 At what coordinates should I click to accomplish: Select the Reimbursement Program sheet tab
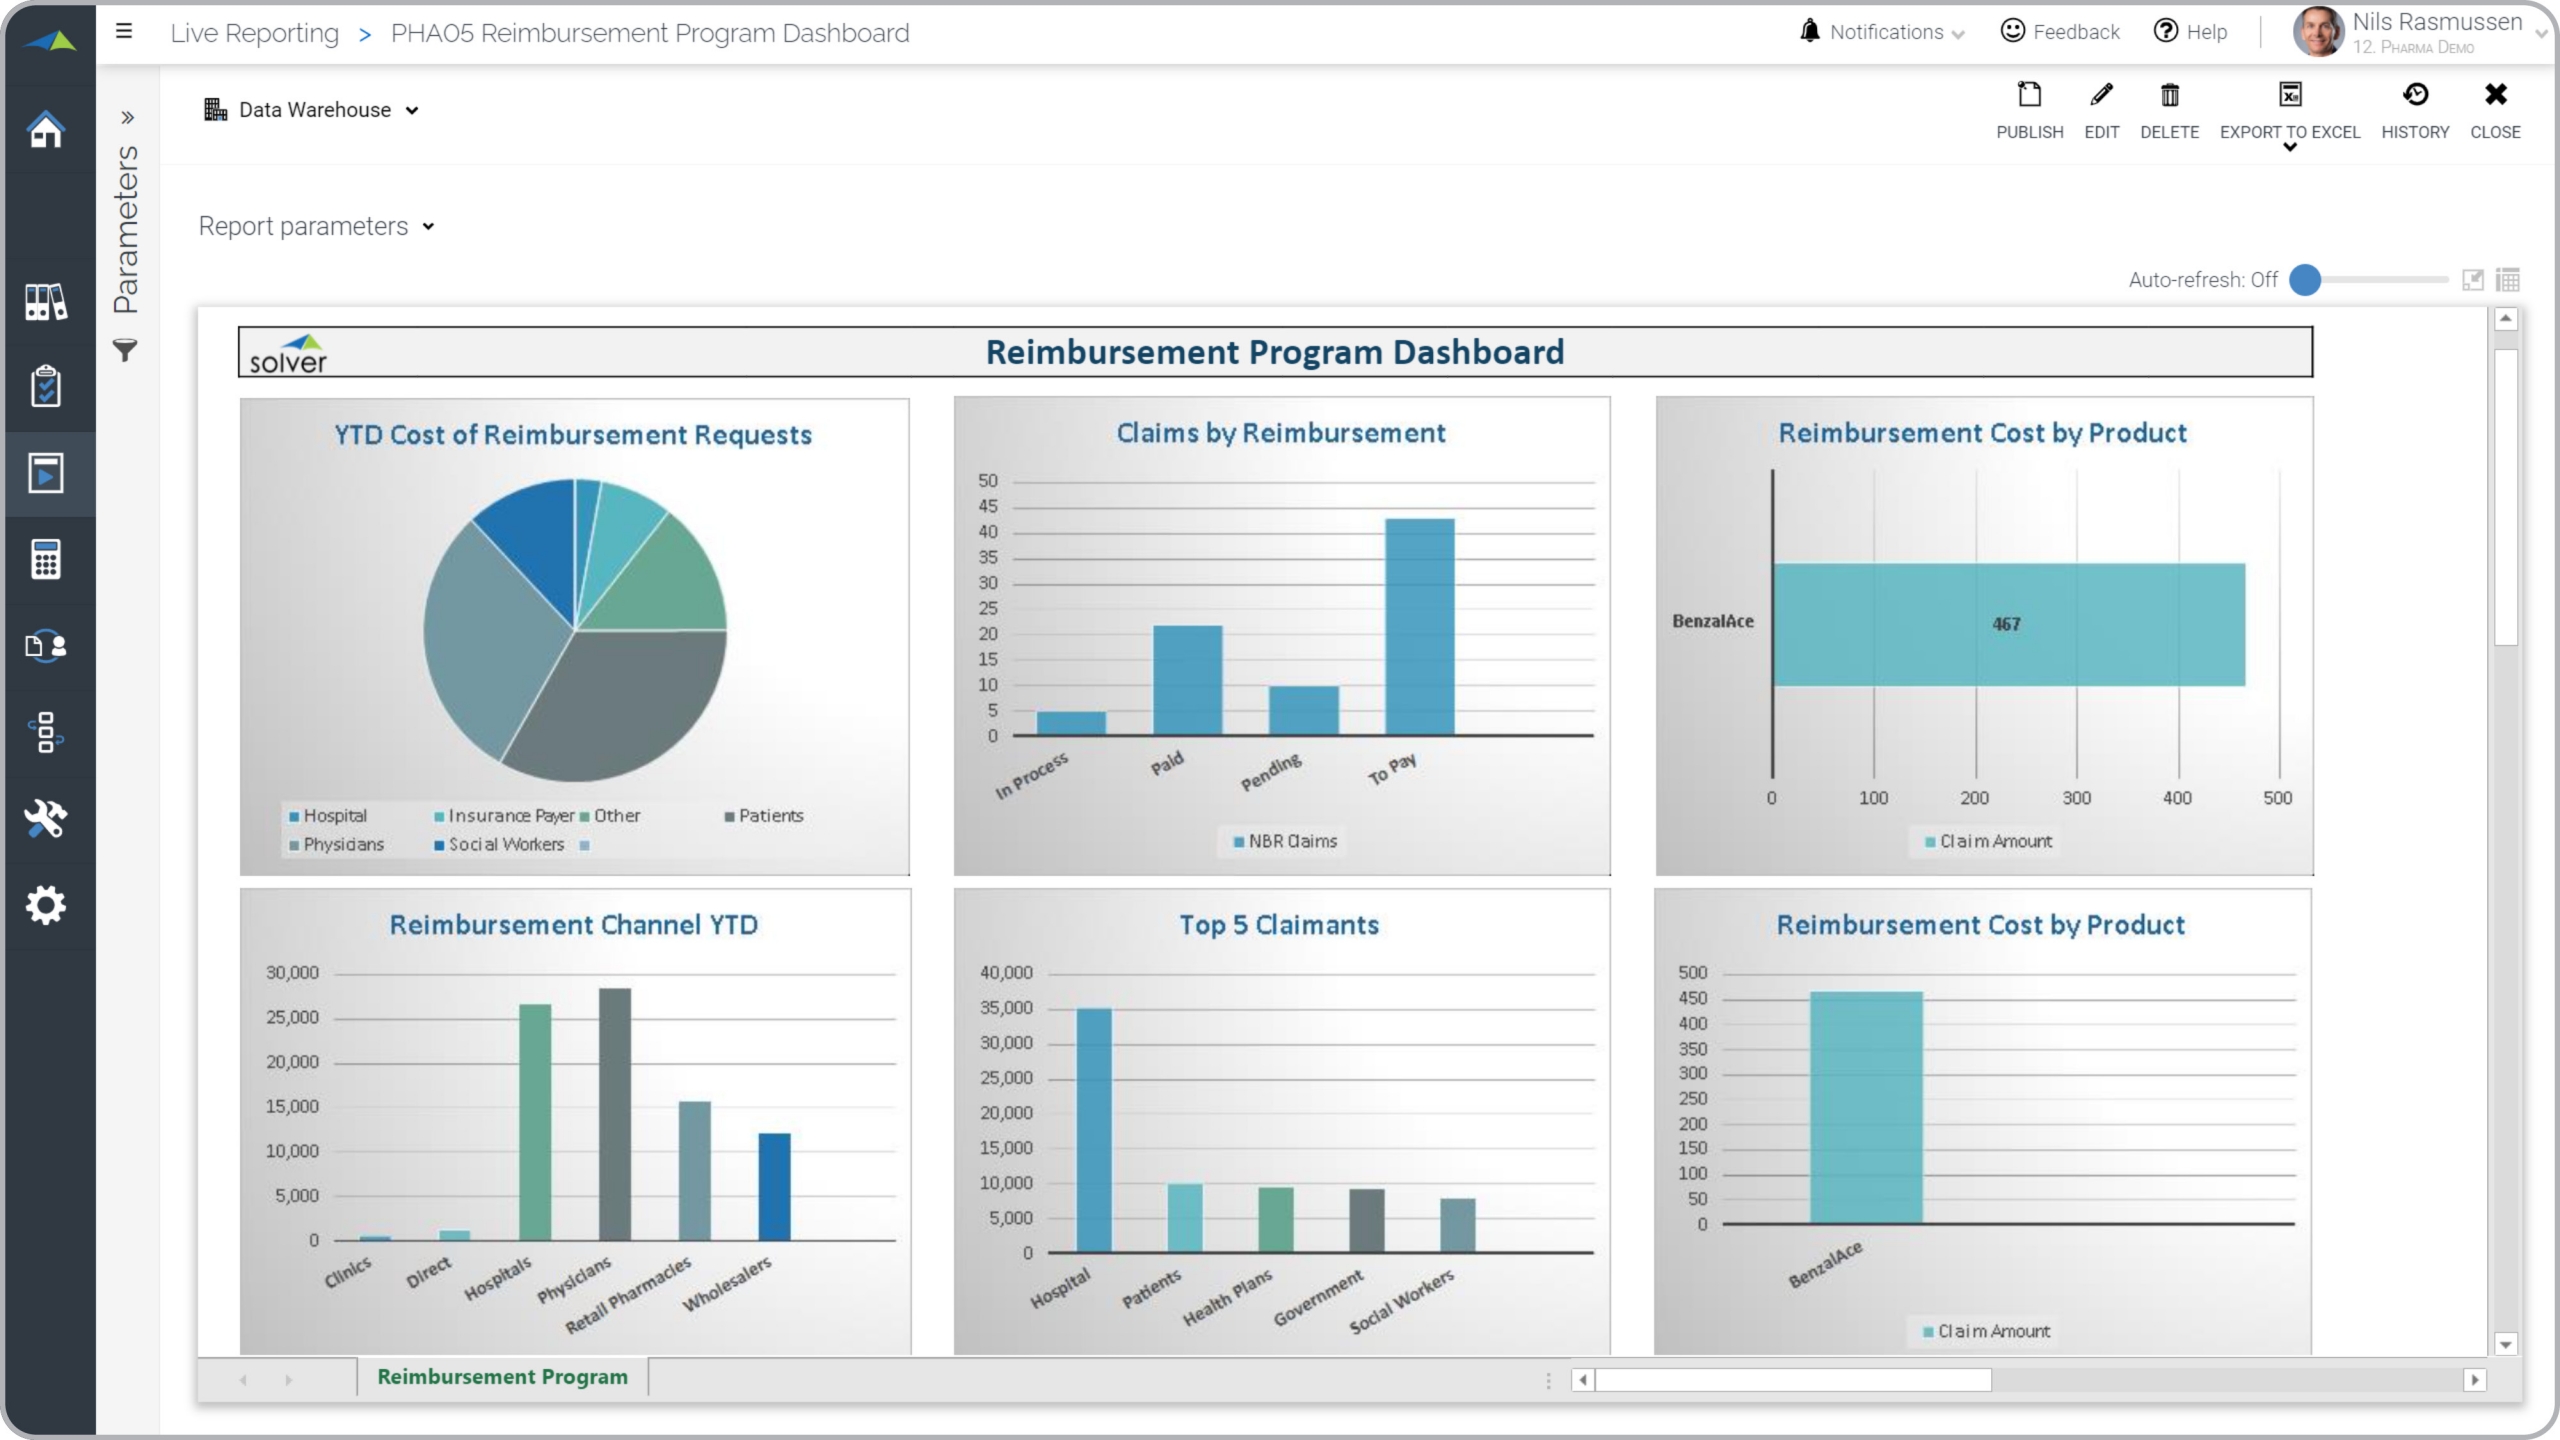coord(502,1377)
